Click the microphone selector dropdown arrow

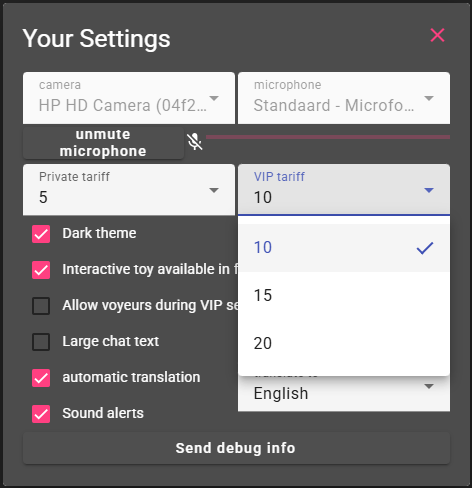tap(429, 98)
